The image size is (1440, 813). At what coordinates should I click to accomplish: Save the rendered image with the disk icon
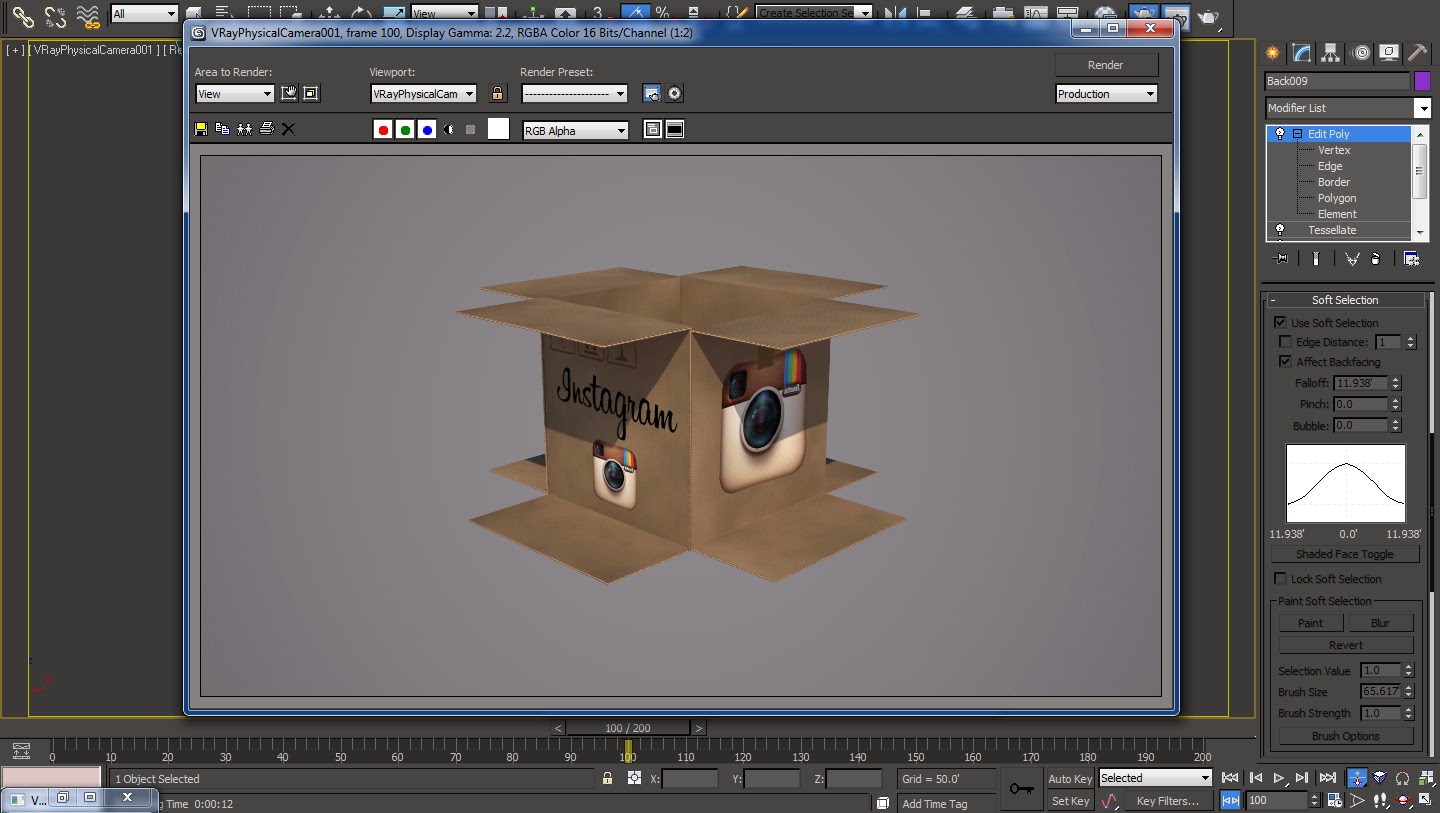[x=201, y=129]
